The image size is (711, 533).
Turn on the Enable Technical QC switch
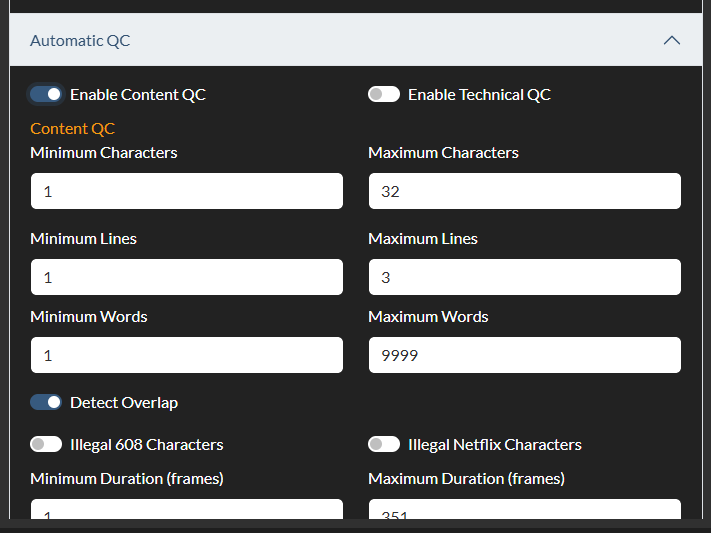(384, 94)
